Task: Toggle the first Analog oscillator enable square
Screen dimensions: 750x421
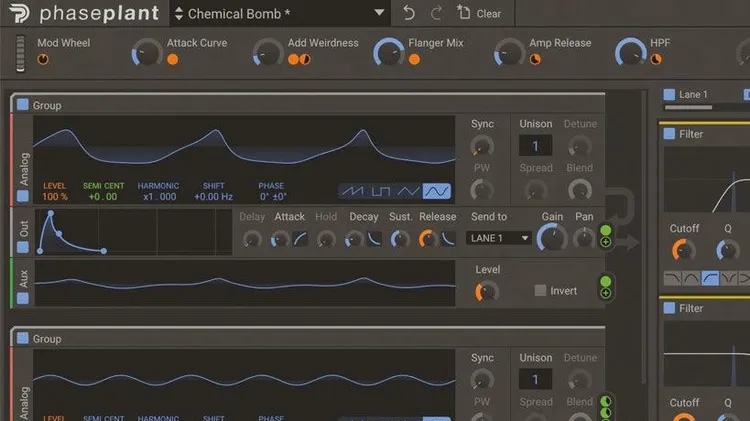Action: point(22,196)
